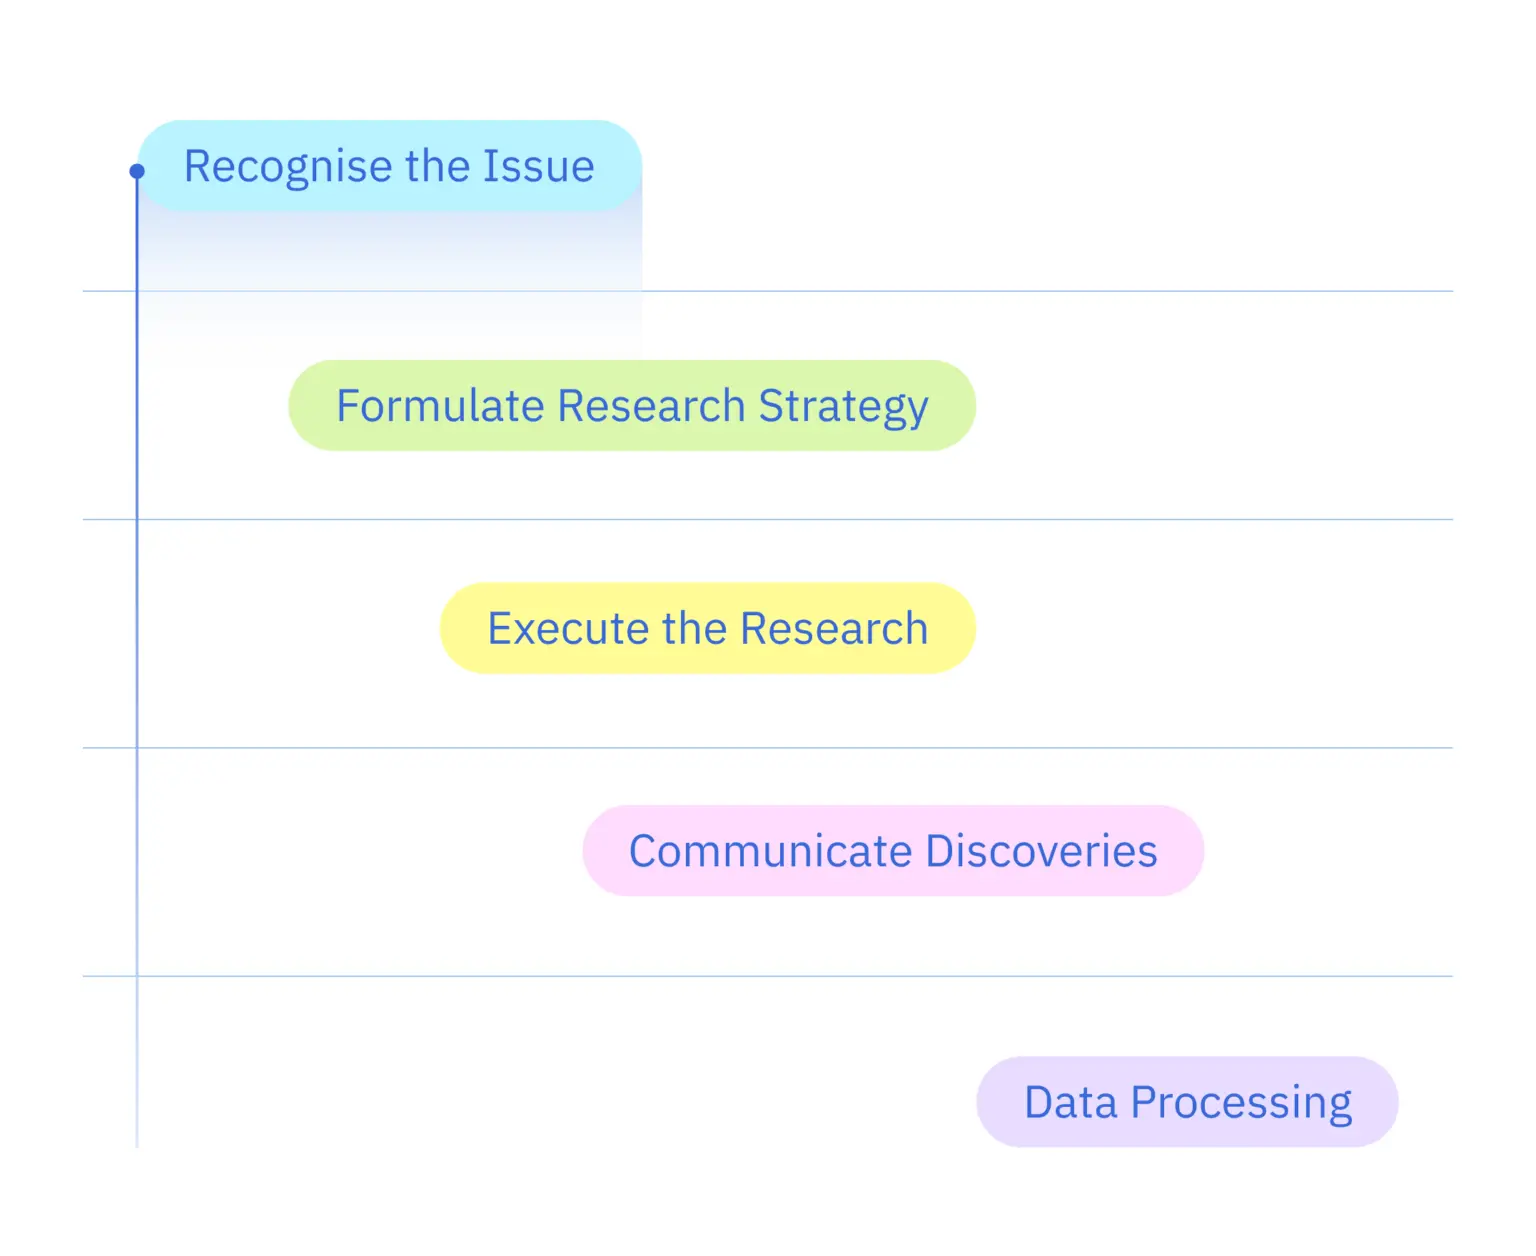The width and height of the screenshot is (1536, 1256).
Task: Click the word Discoveries in the pink pill
Action: 1041,851
